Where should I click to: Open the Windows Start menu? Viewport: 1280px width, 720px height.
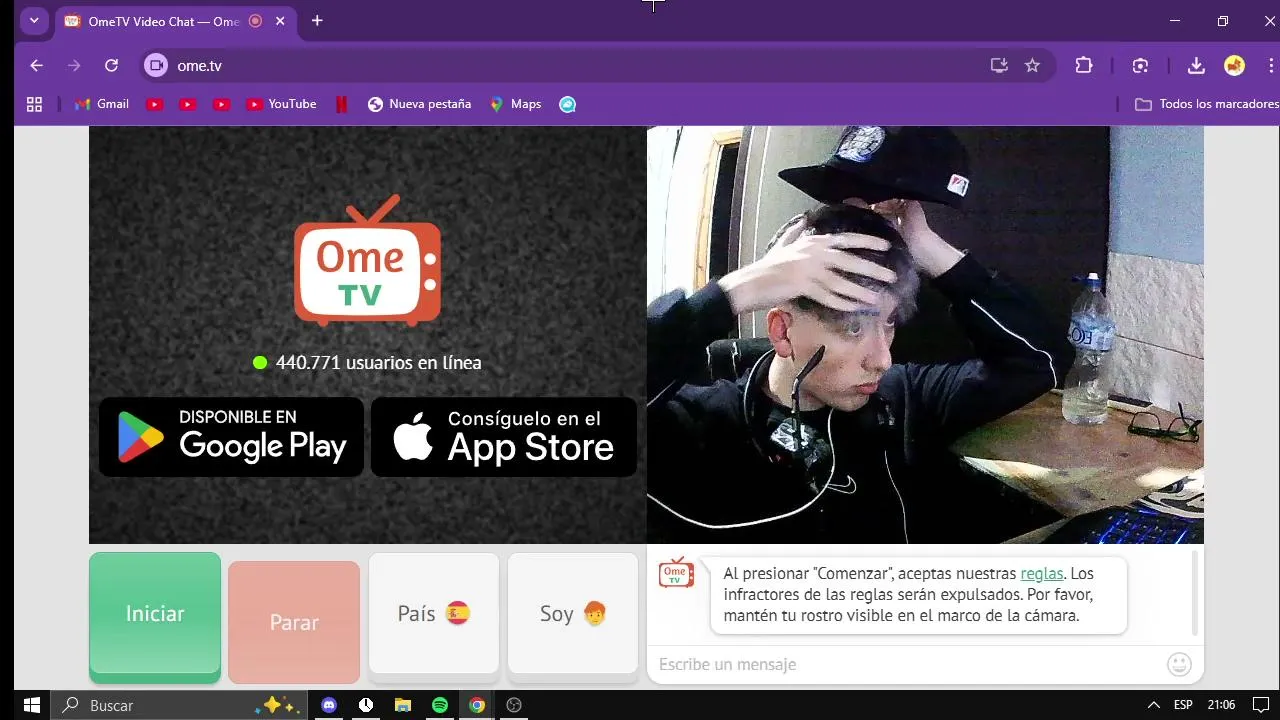pos(31,705)
